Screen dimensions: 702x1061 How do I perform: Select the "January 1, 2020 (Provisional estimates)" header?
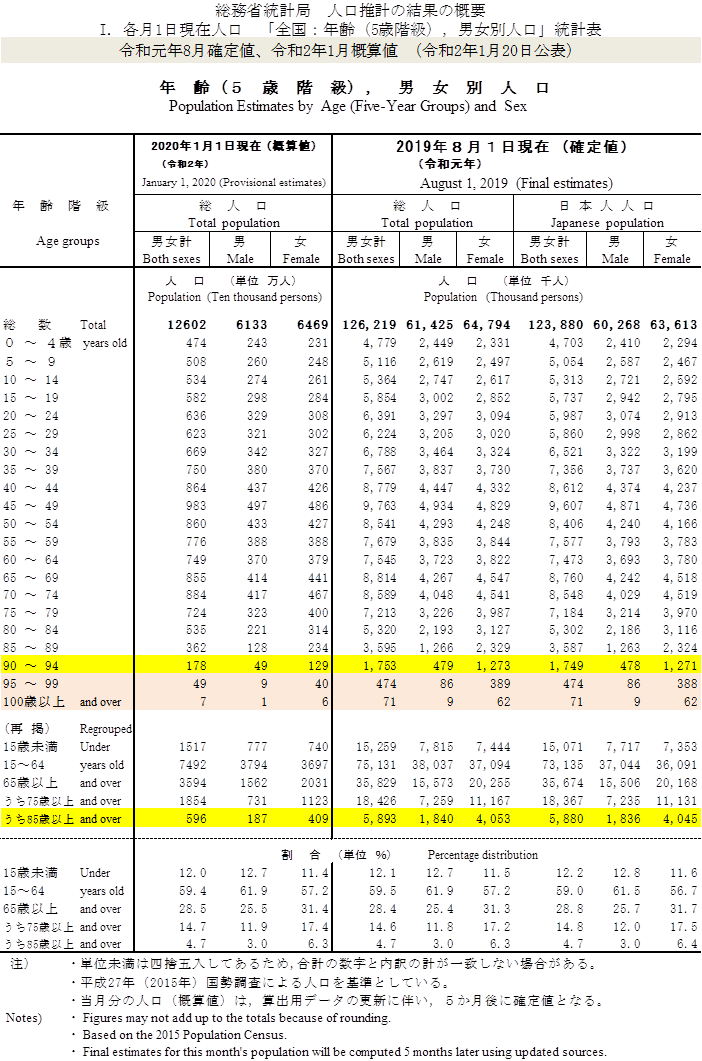click(233, 183)
